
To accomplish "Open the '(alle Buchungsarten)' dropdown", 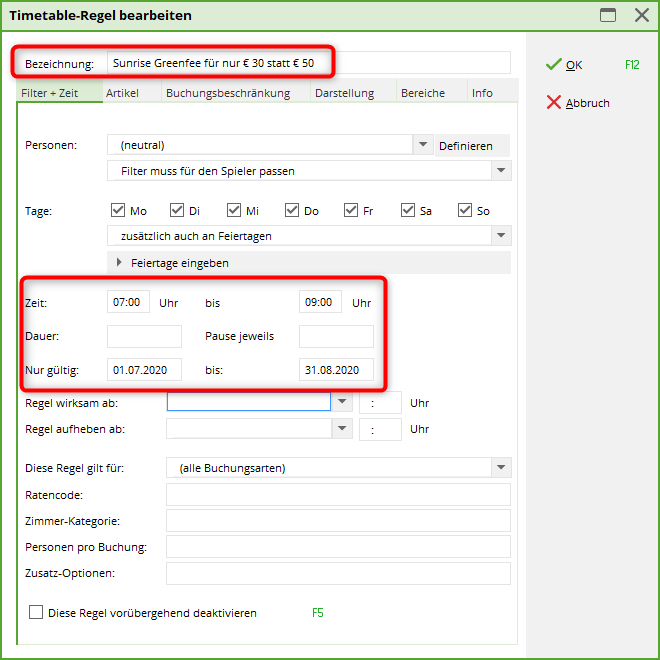I will tap(501, 468).
